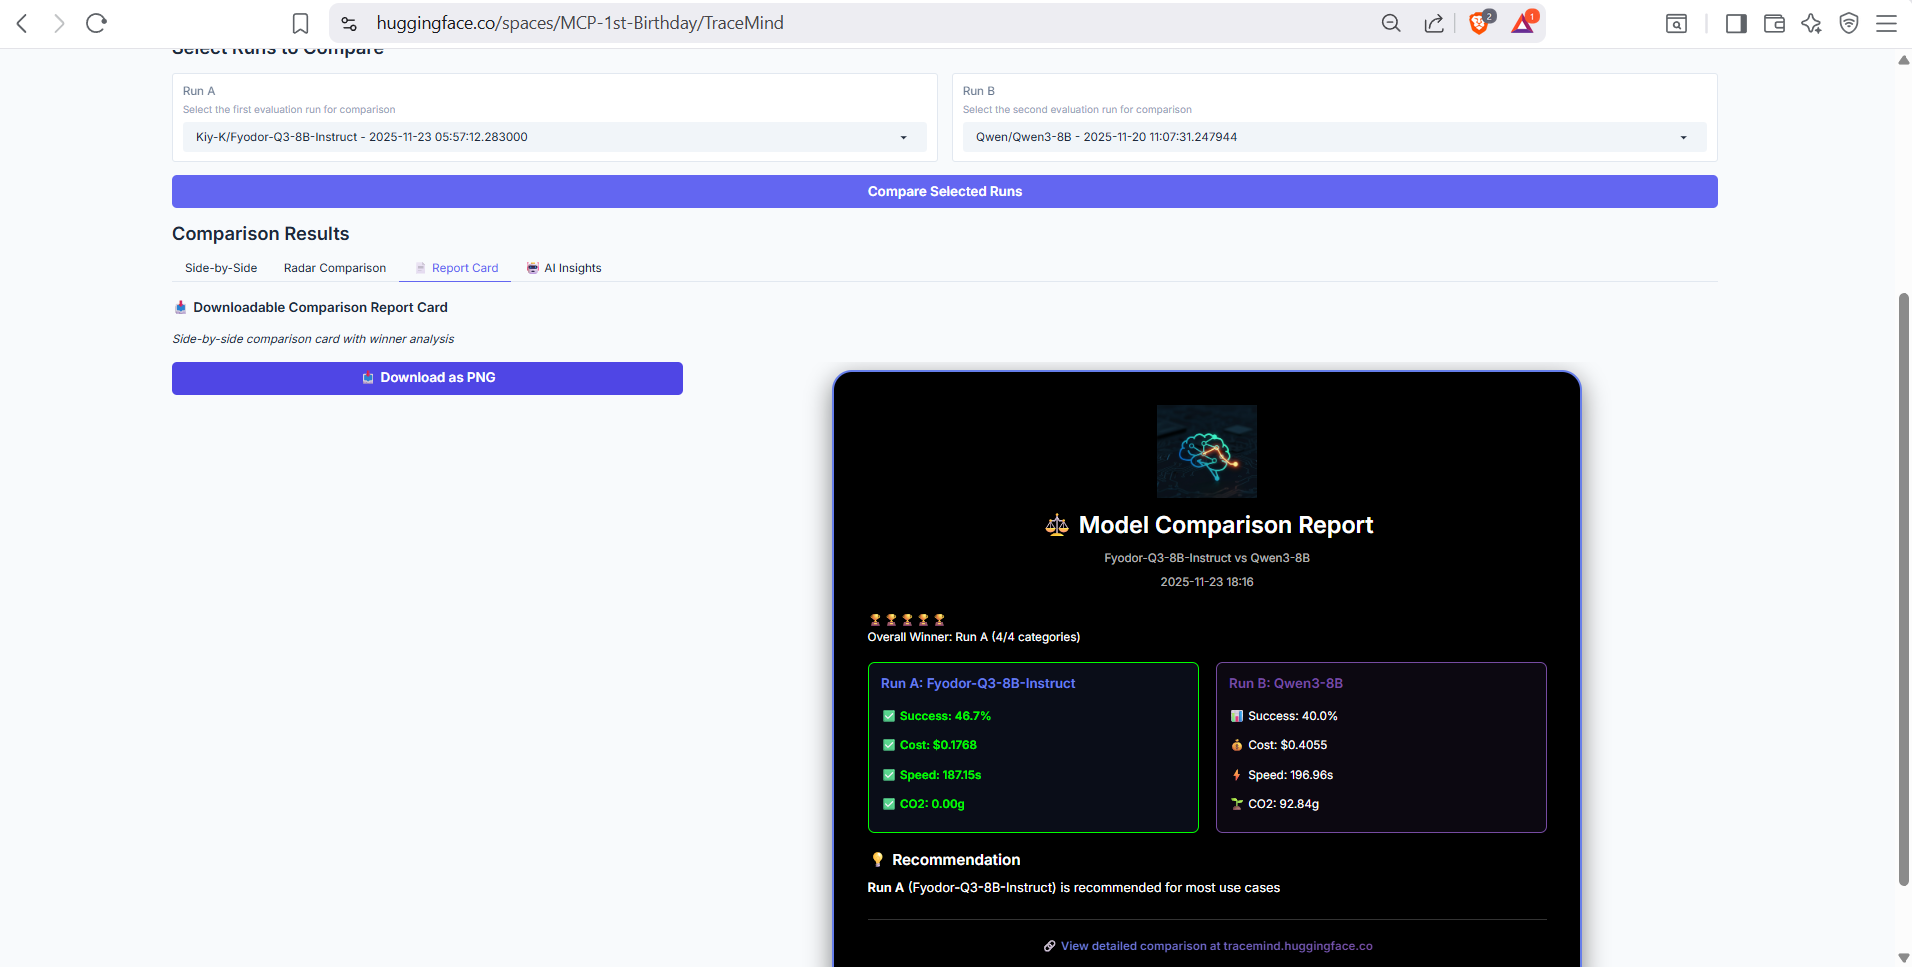Expand Run B list via its arrow

pos(1684,138)
